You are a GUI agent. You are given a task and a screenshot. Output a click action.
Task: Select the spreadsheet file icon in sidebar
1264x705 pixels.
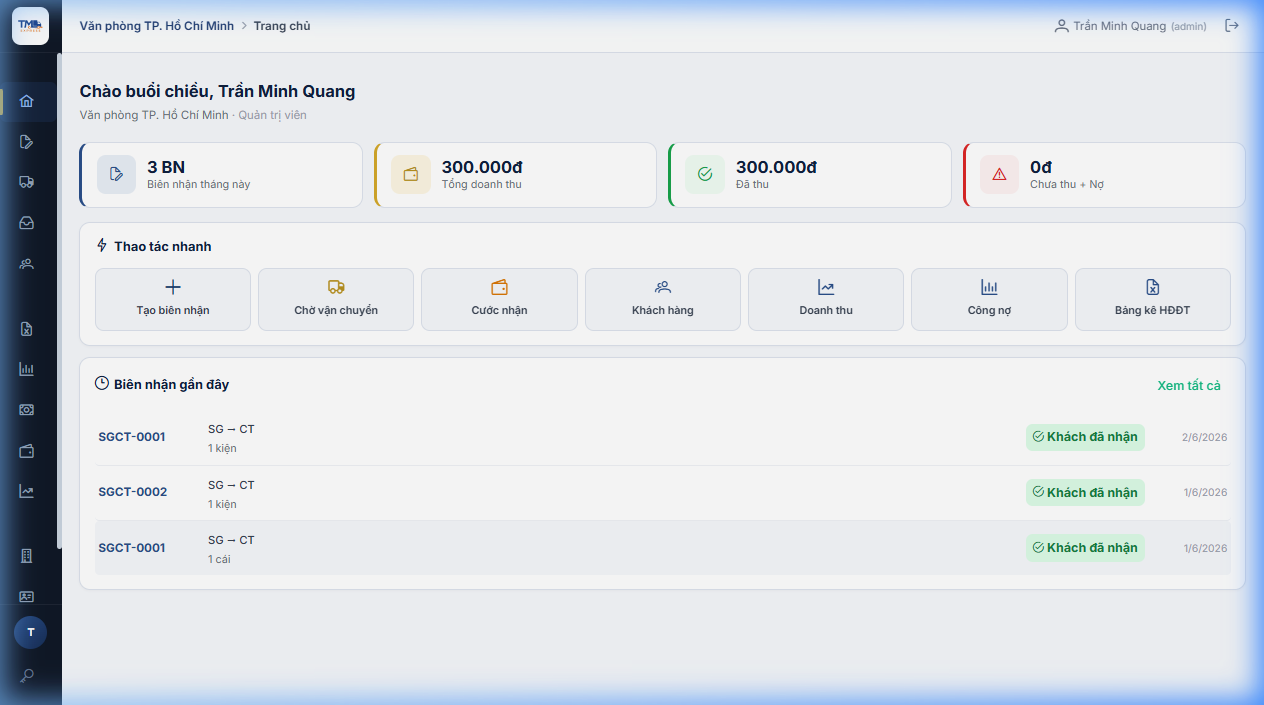point(27,329)
